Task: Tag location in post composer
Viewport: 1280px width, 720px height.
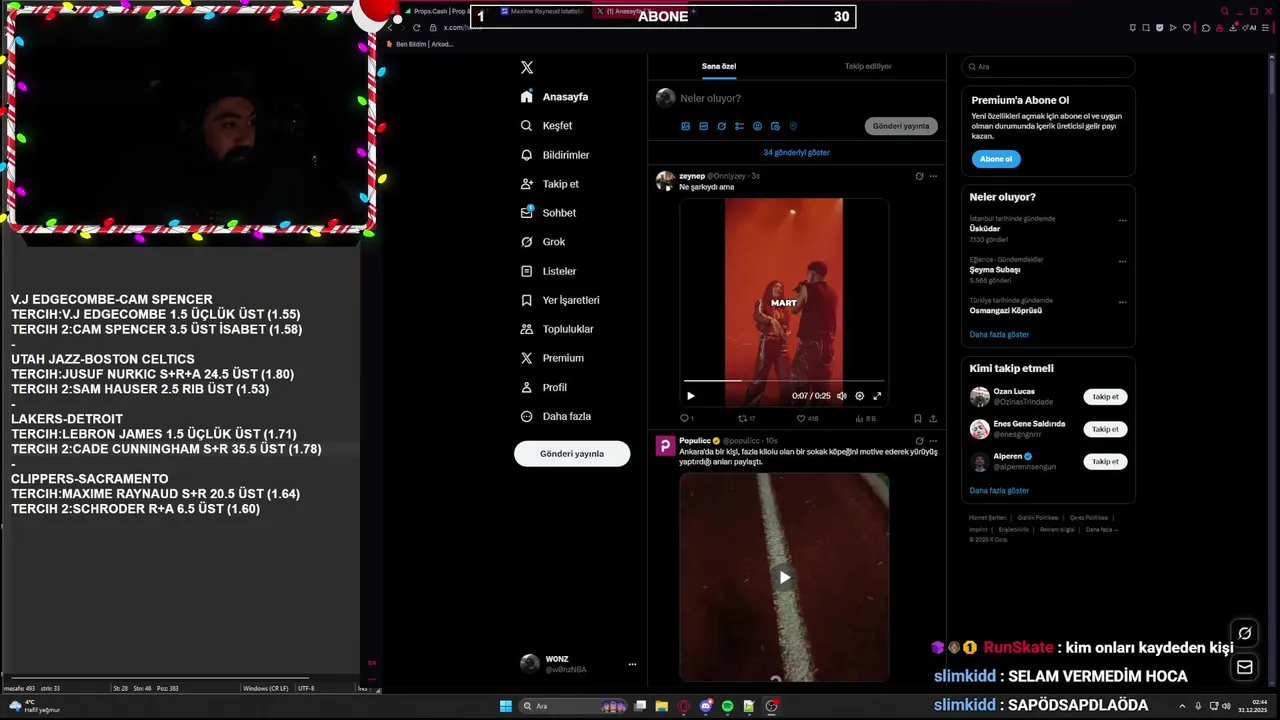Action: point(793,126)
